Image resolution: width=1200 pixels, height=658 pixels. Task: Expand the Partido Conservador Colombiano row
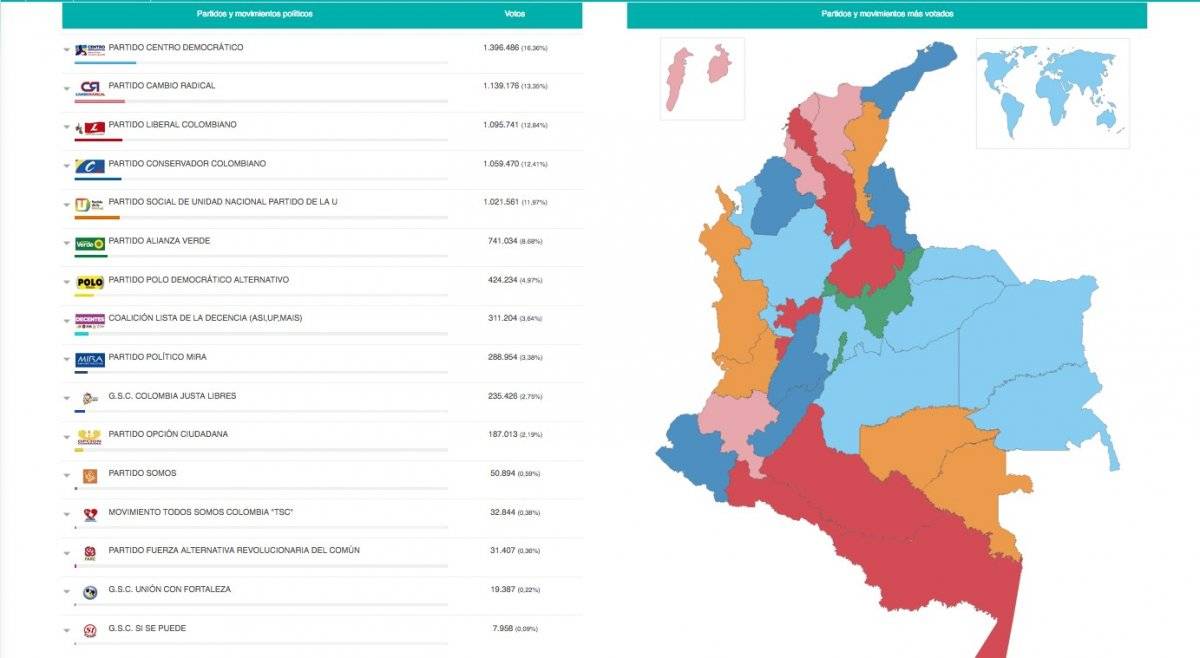click(x=67, y=165)
